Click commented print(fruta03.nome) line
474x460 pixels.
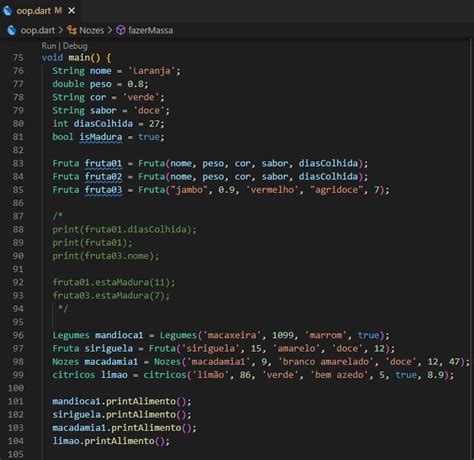click(106, 256)
